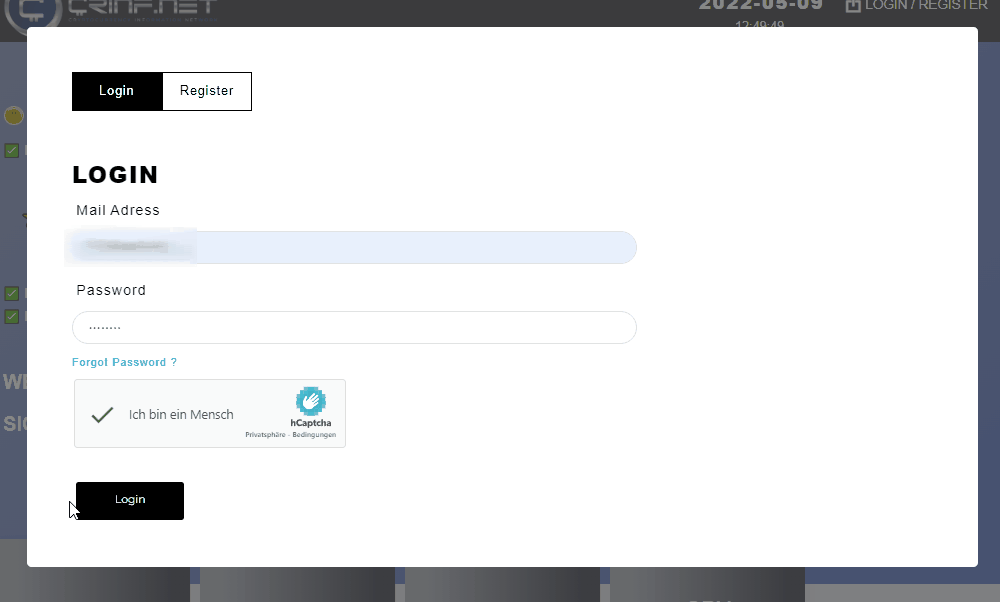Click the LOGIN heading text
The height and width of the screenshot is (602, 1000).
pyautogui.click(x=115, y=175)
